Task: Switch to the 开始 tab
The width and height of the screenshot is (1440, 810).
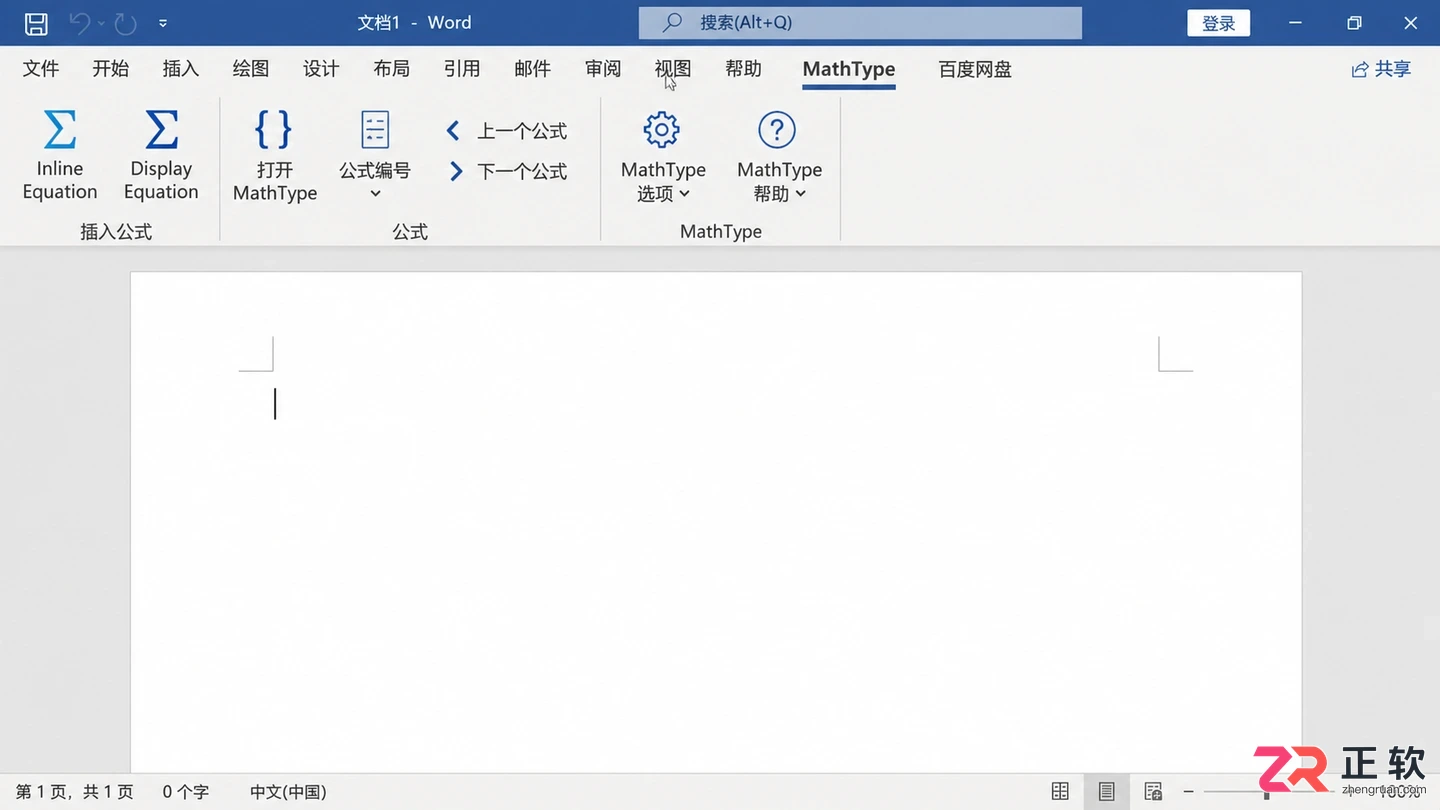Action: 111,69
